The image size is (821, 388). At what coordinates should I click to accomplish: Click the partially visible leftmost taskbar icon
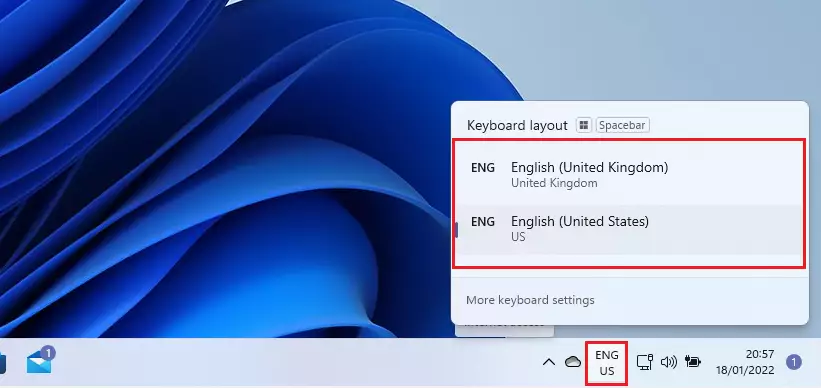(3, 362)
